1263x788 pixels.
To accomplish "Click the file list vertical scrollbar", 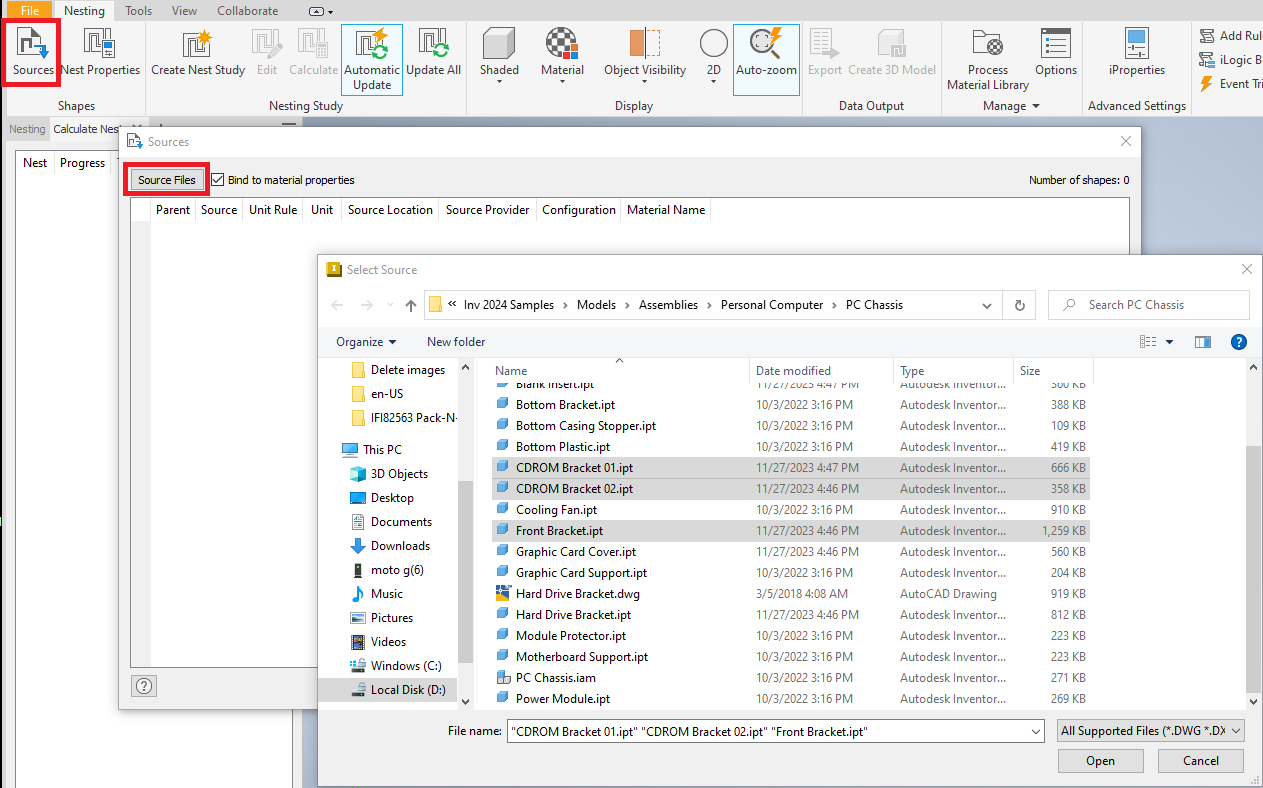I will click(x=1254, y=568).
